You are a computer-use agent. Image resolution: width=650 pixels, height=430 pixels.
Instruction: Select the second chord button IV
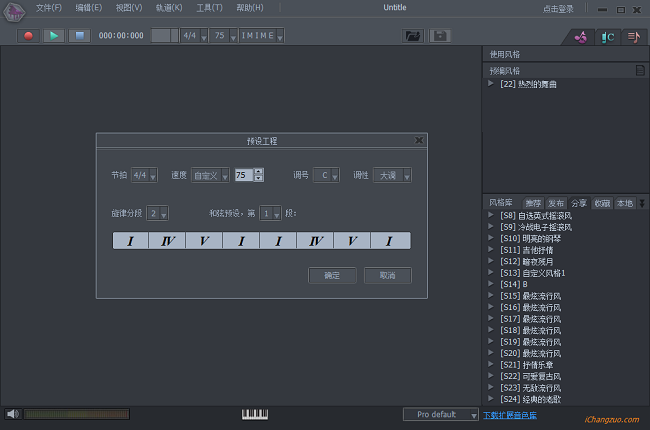(168, 241)
